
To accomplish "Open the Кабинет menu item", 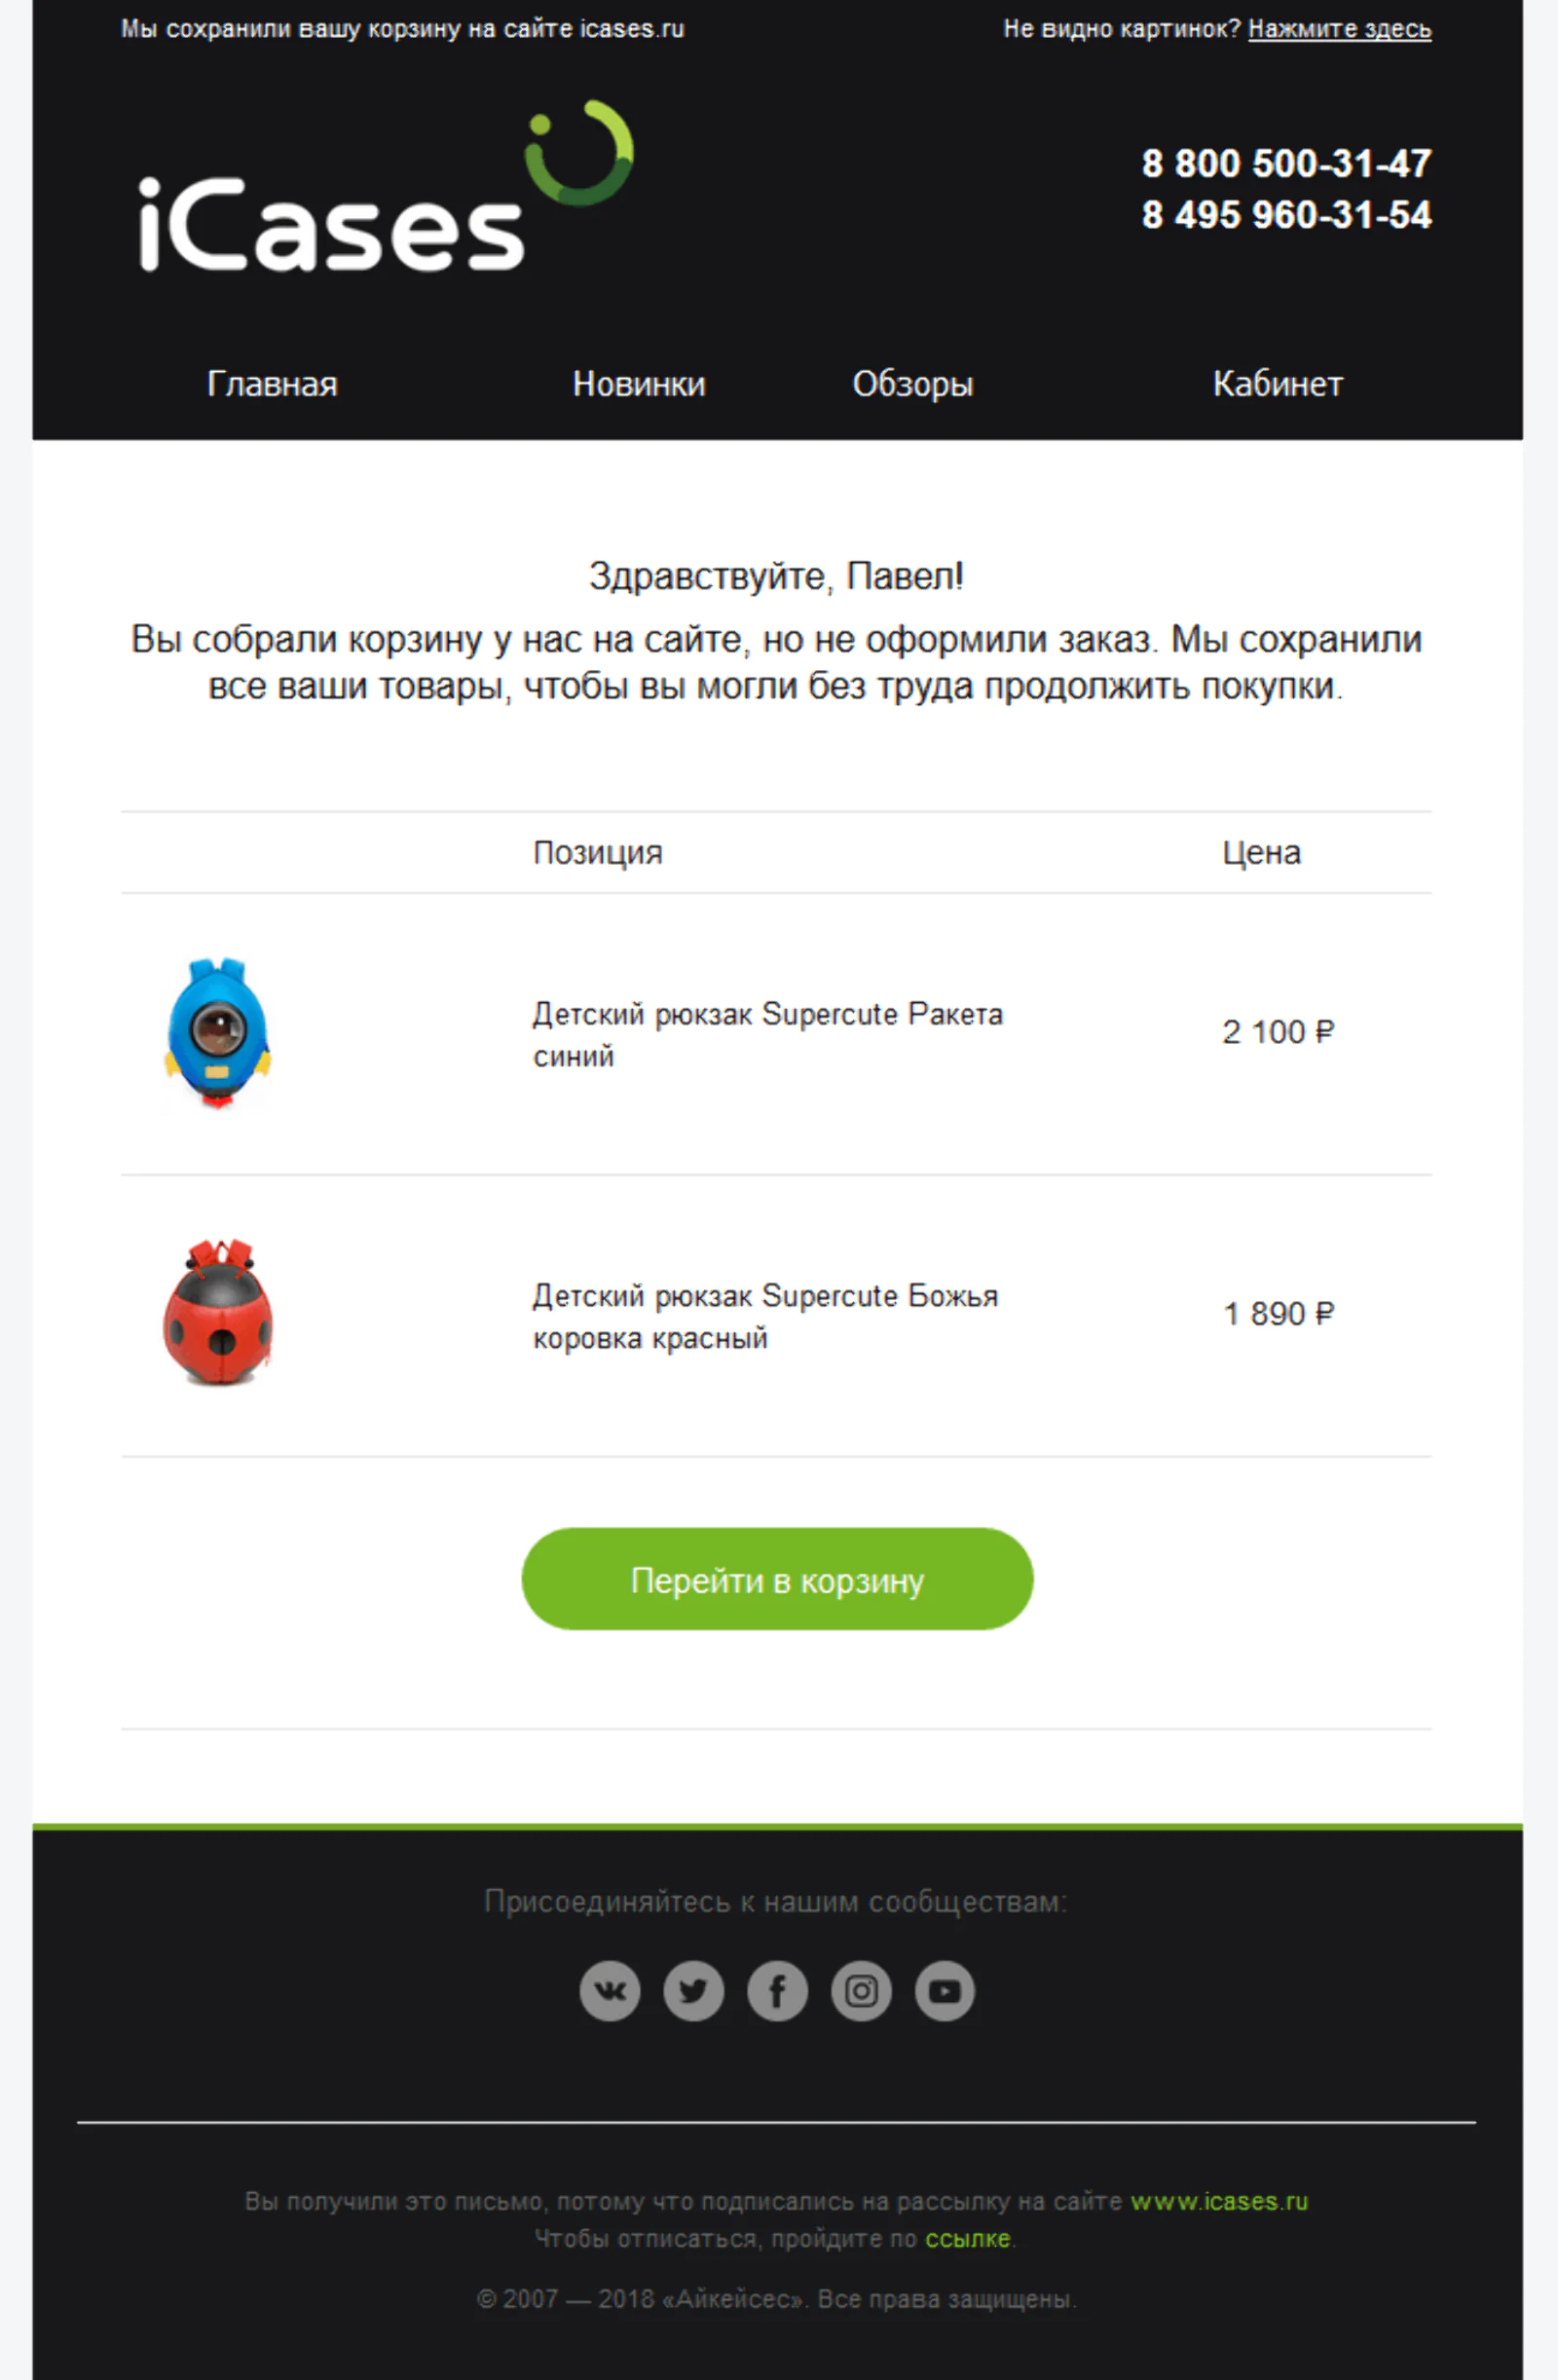I will tap(1278, 384).
